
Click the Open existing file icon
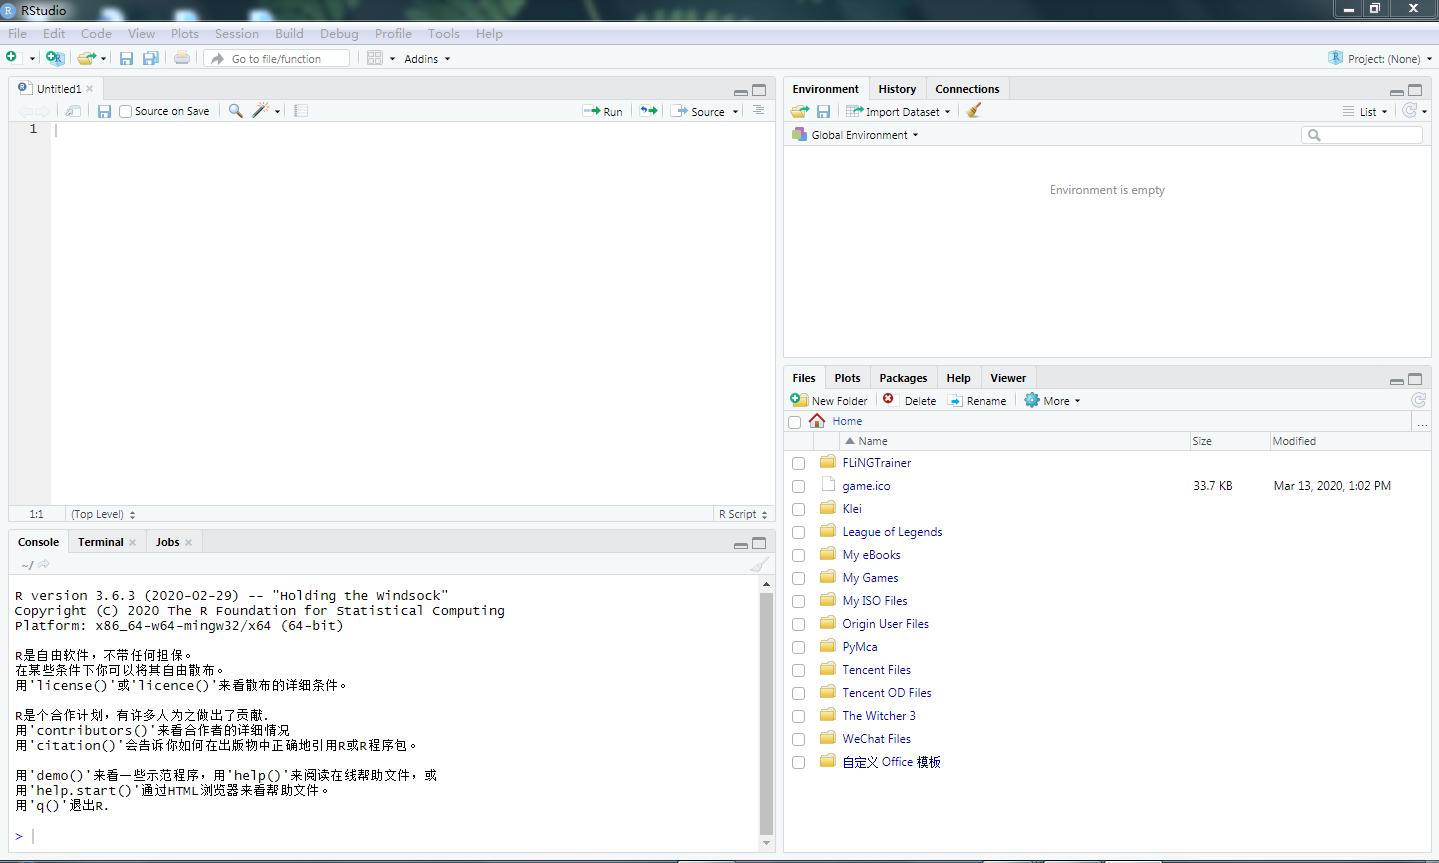pos(86,58)
